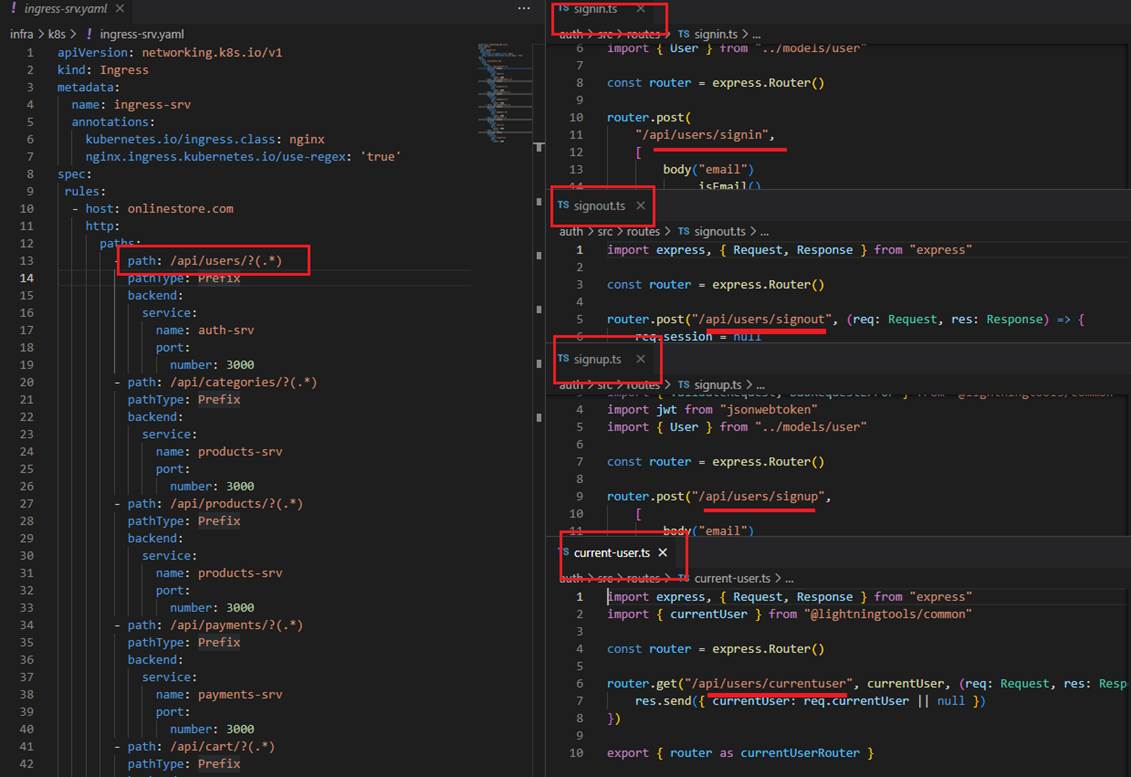Image resolution: width=1131 pixels, height=777 pixels.
Task: Click "/api/users/signout" route string in signout.ts
Action: pyautogui.click(x=764, y=320)
